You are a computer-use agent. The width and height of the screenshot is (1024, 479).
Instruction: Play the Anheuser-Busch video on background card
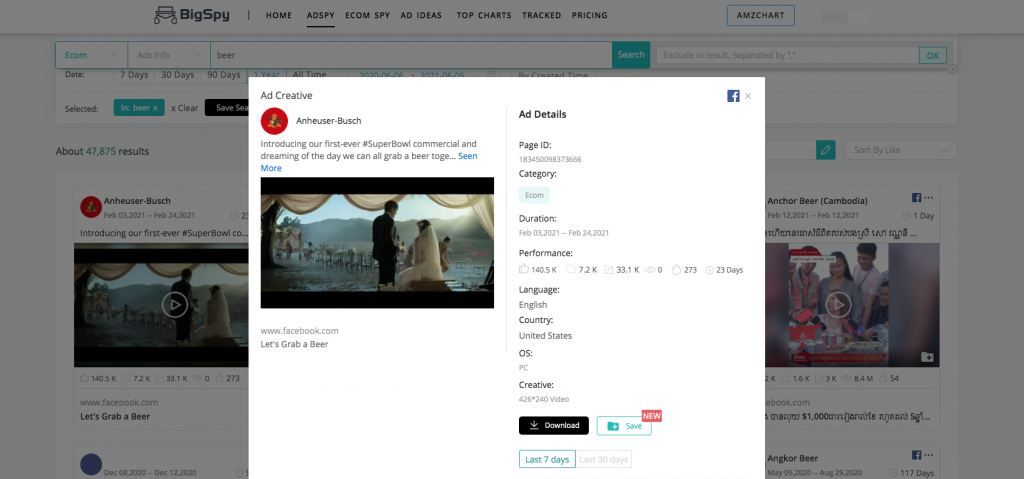coord(175,305)
